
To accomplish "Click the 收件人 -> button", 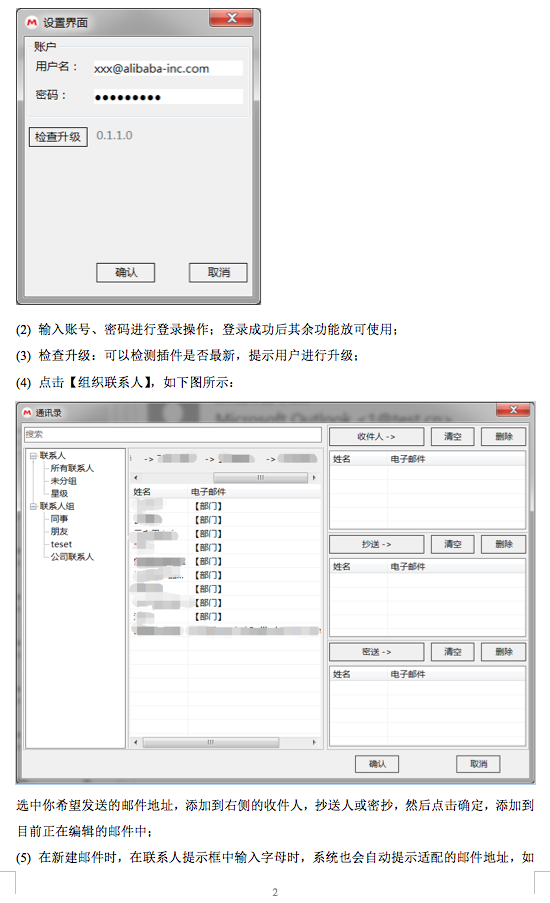I will 376,437.
